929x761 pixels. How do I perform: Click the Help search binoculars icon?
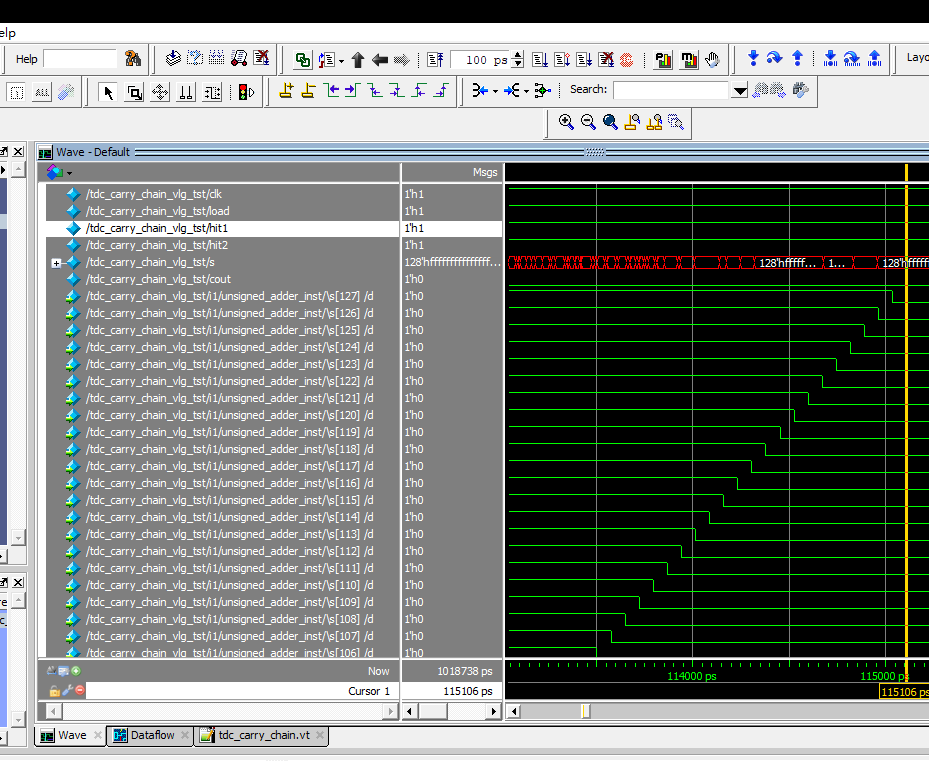133,59
